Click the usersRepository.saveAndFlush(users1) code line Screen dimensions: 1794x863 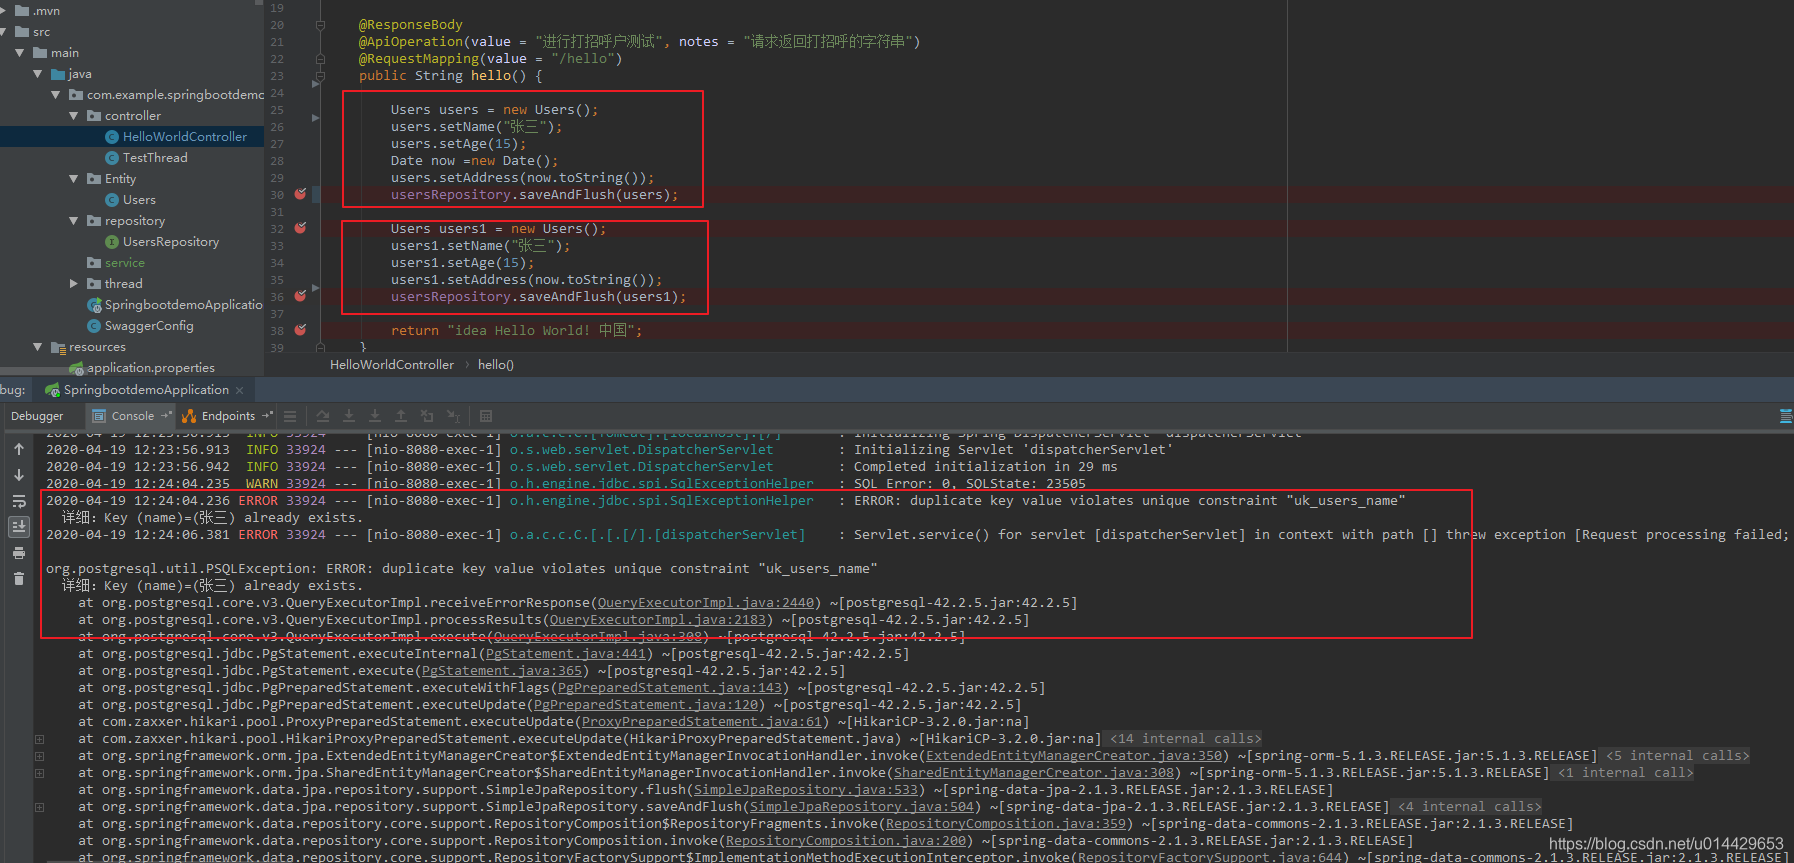coord(538,297)
